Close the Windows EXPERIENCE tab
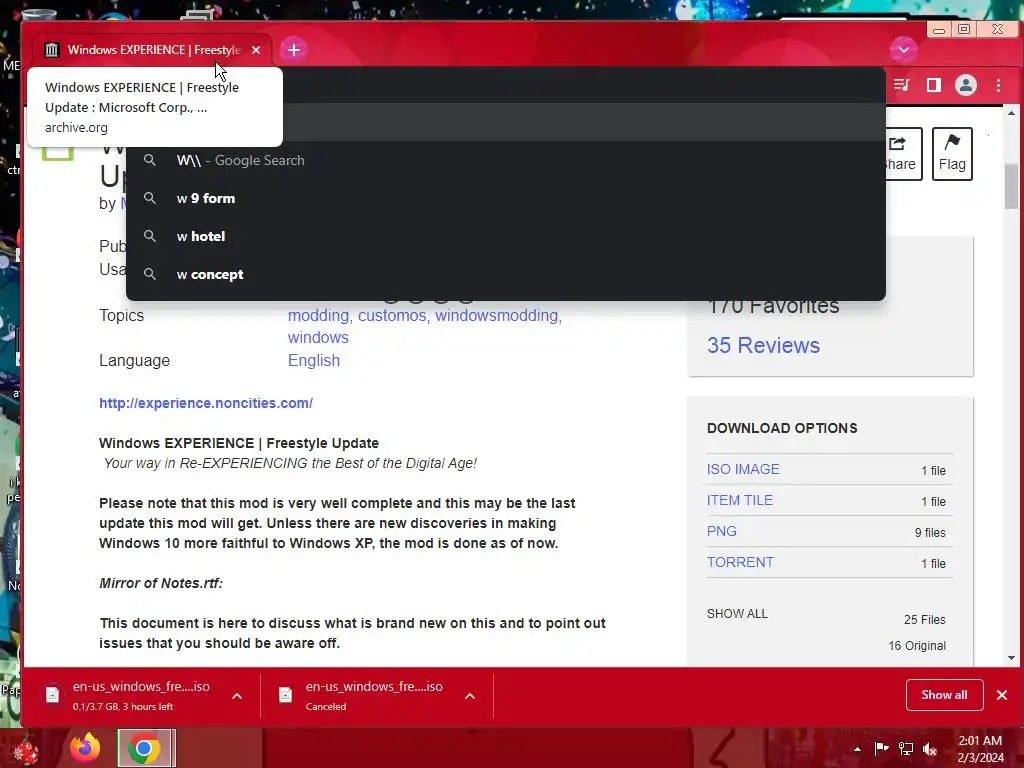Viewport: 1024px width, 768px height. coord(256,50)
